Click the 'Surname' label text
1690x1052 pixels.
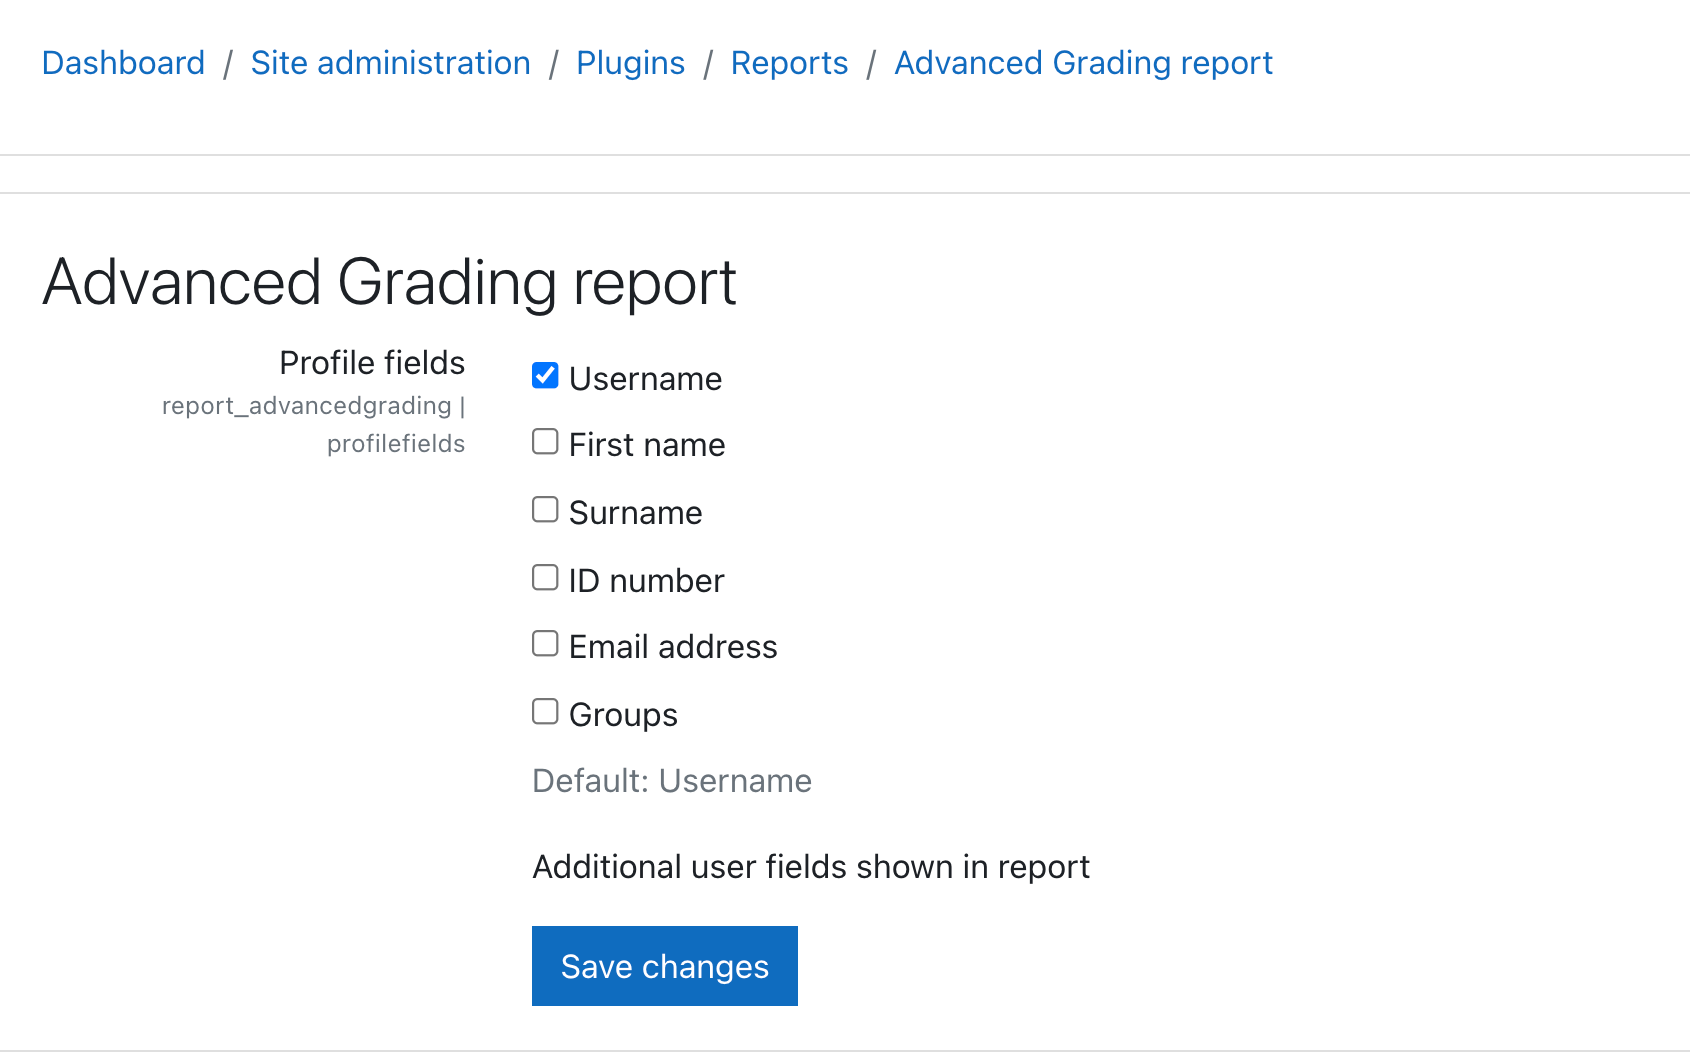[635, 513]
